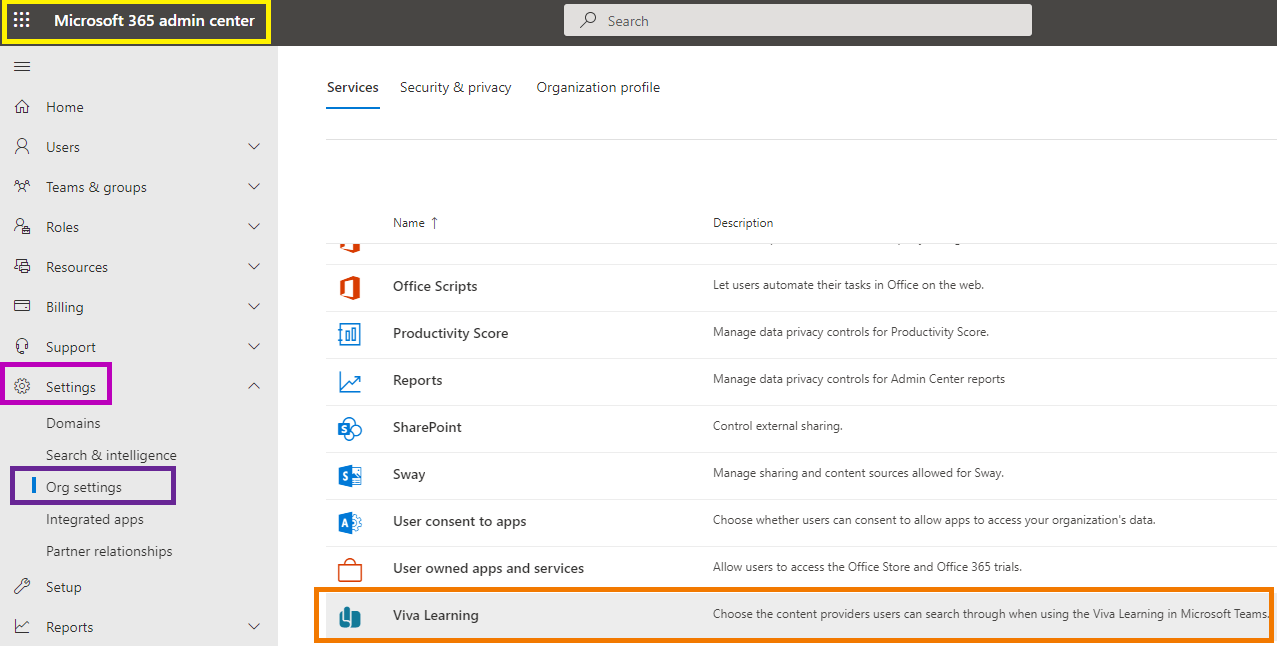1277x646 pixels.
Task: Click the shopping bag icon for User owned apps
Action: pyautogui.click(x=350, y=569)
